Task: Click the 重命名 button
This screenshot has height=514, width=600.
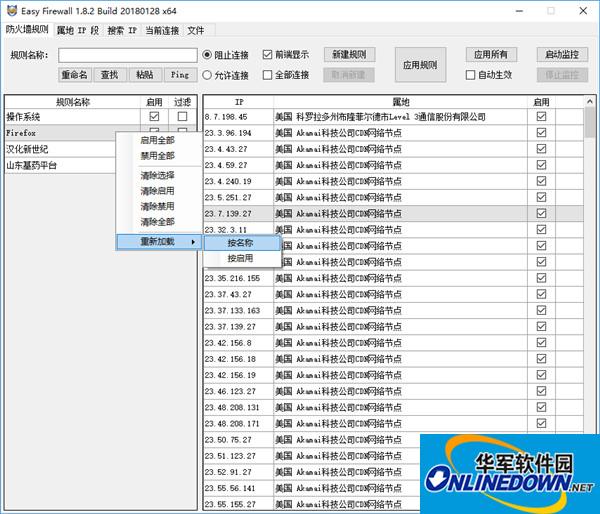Action: pyautogui.click(x=75, y=75)
